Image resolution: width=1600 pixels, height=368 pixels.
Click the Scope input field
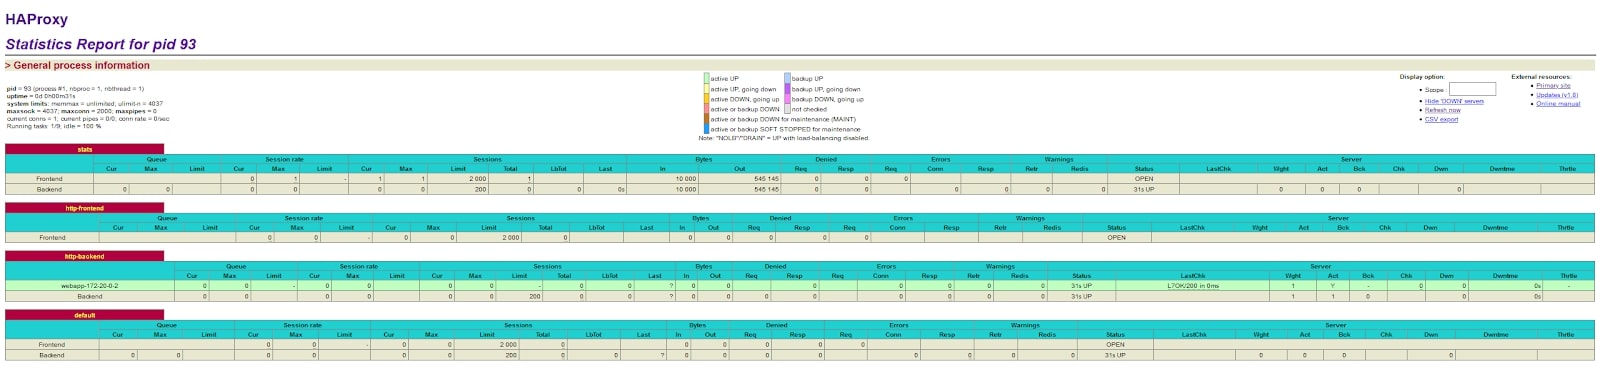pyautogui.click(x=1472, y=89)
